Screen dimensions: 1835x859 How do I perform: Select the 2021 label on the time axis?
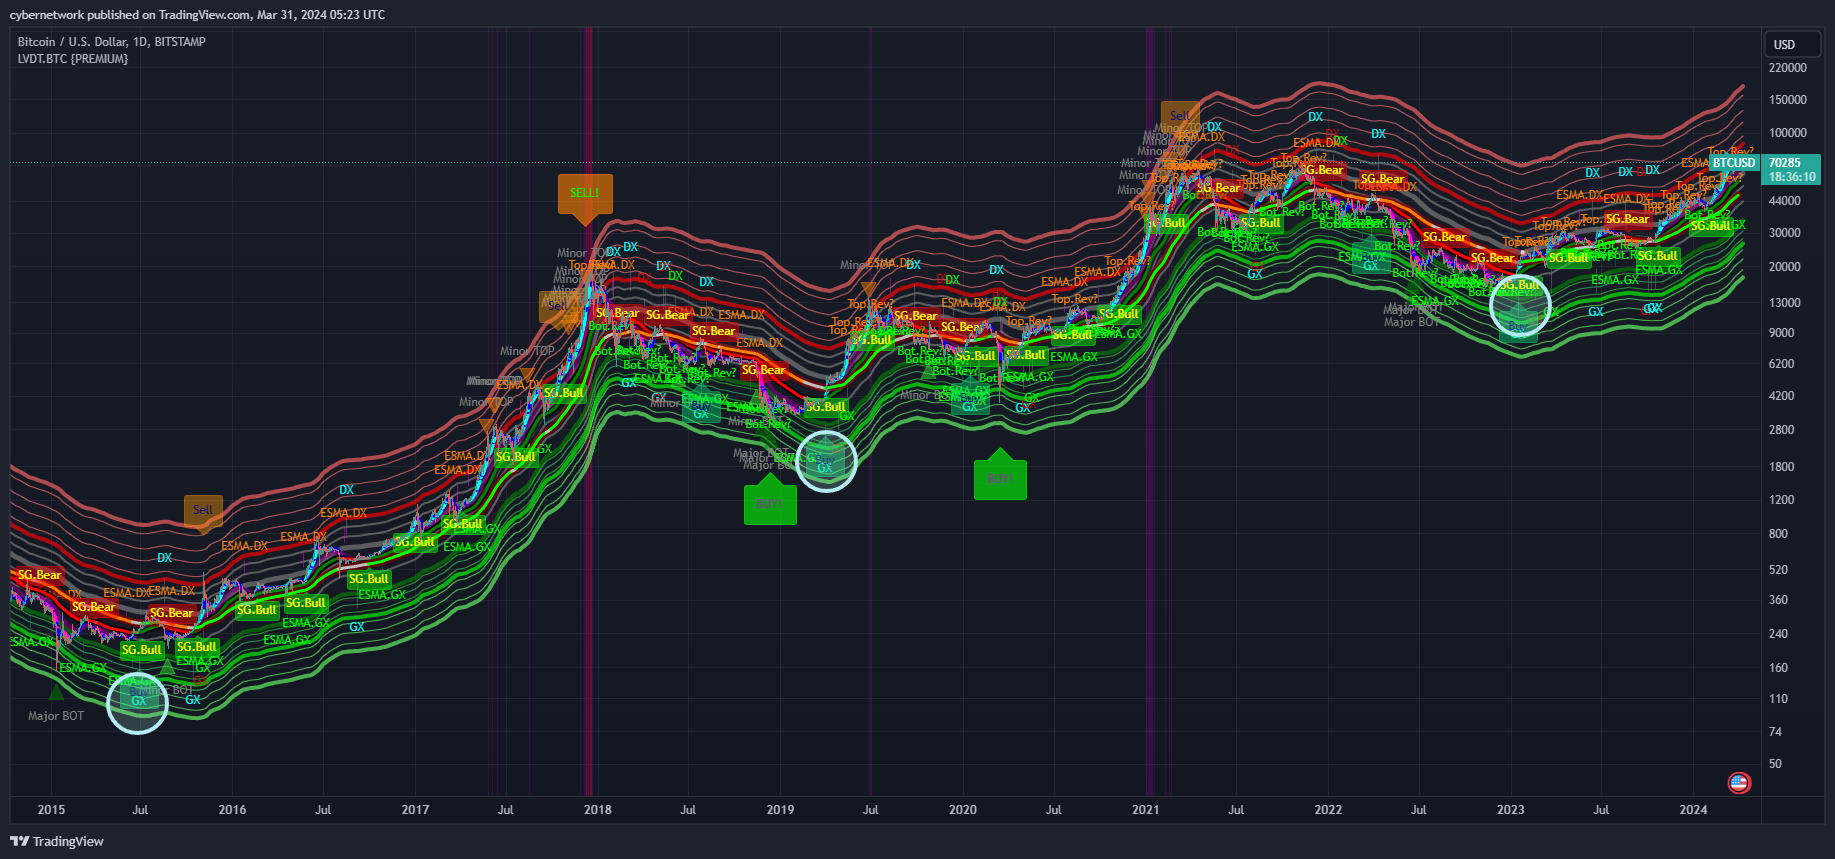pyautogui.click(x=1146, y=810)
